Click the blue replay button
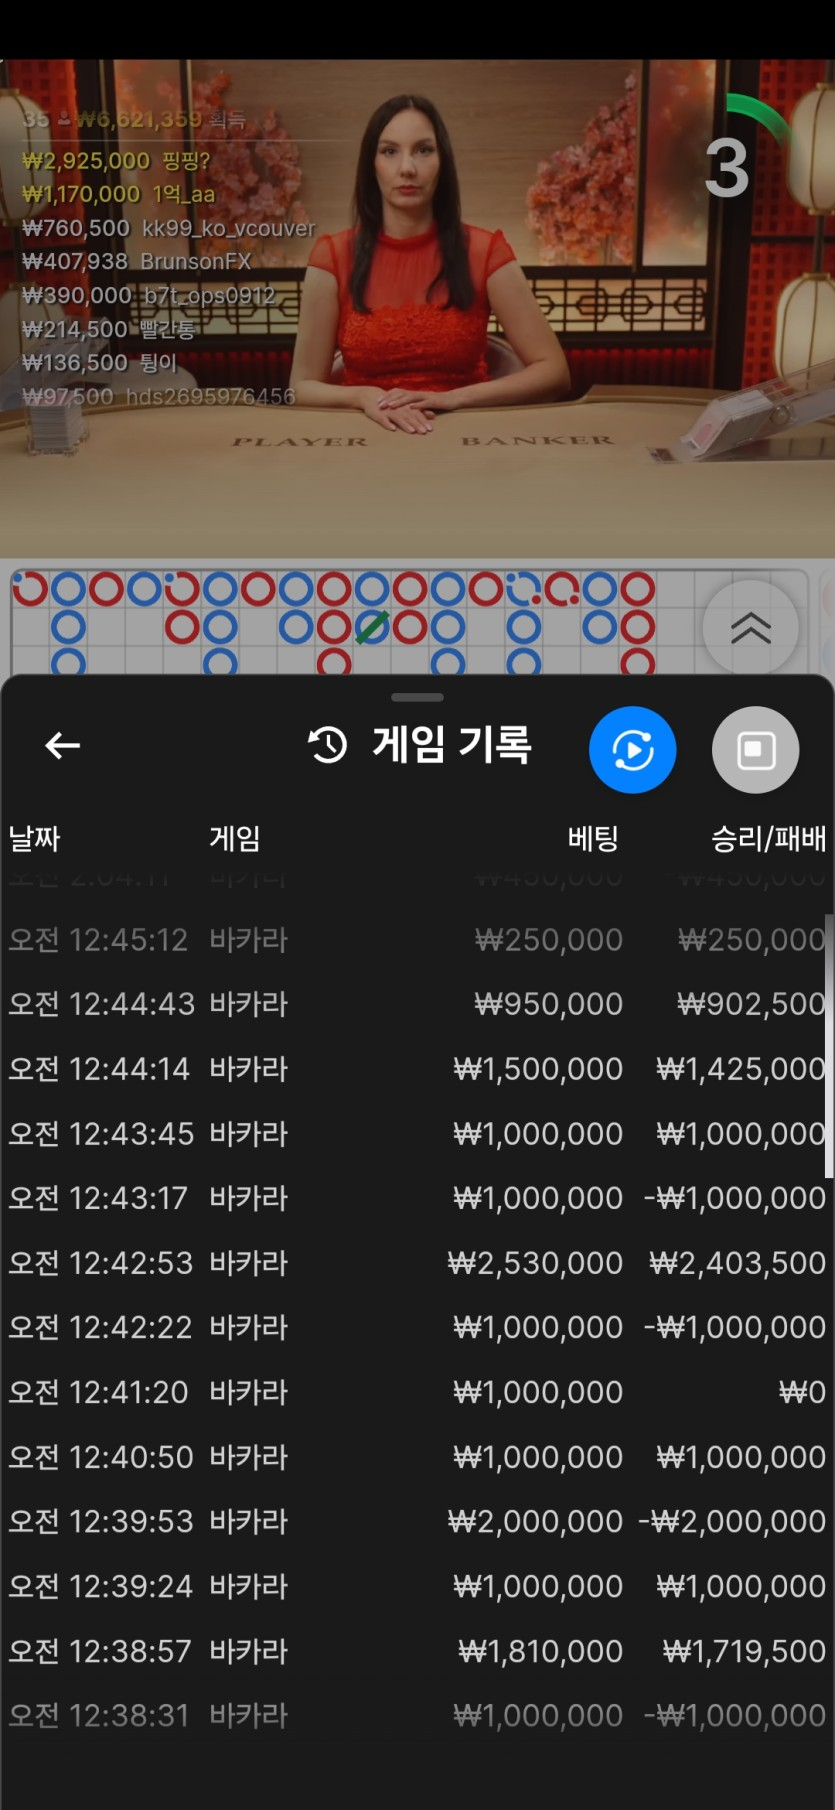This screenshot has width=835, height=1810. [x=633, y=750]
